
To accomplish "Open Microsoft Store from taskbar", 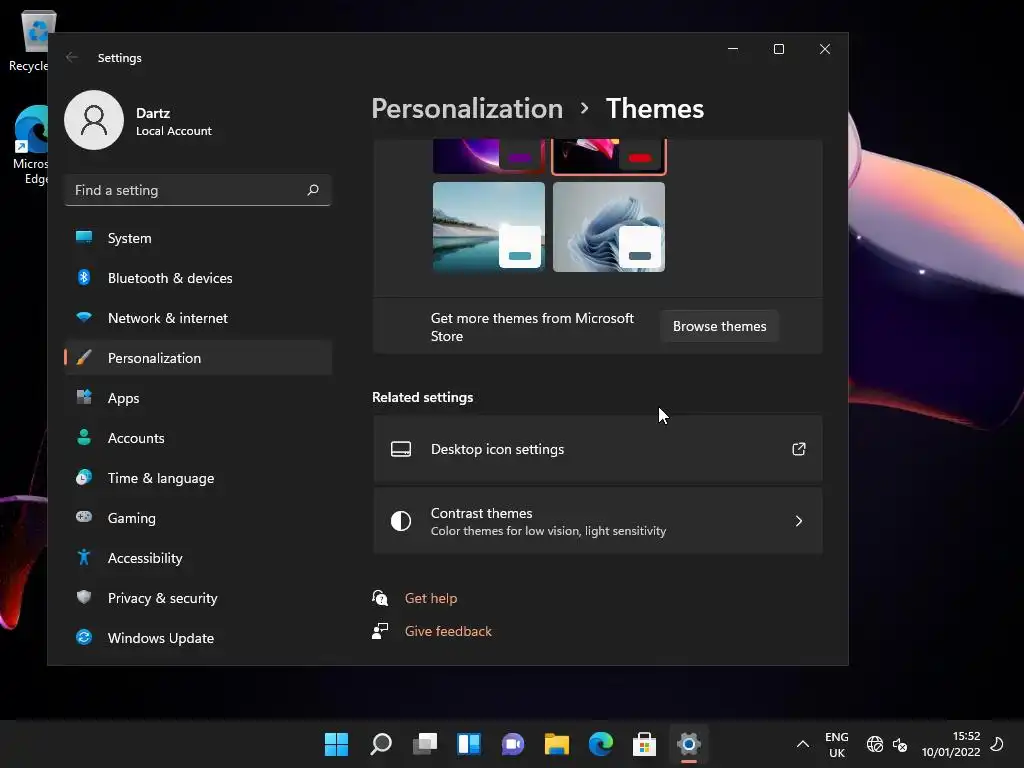I will [645, 744].
